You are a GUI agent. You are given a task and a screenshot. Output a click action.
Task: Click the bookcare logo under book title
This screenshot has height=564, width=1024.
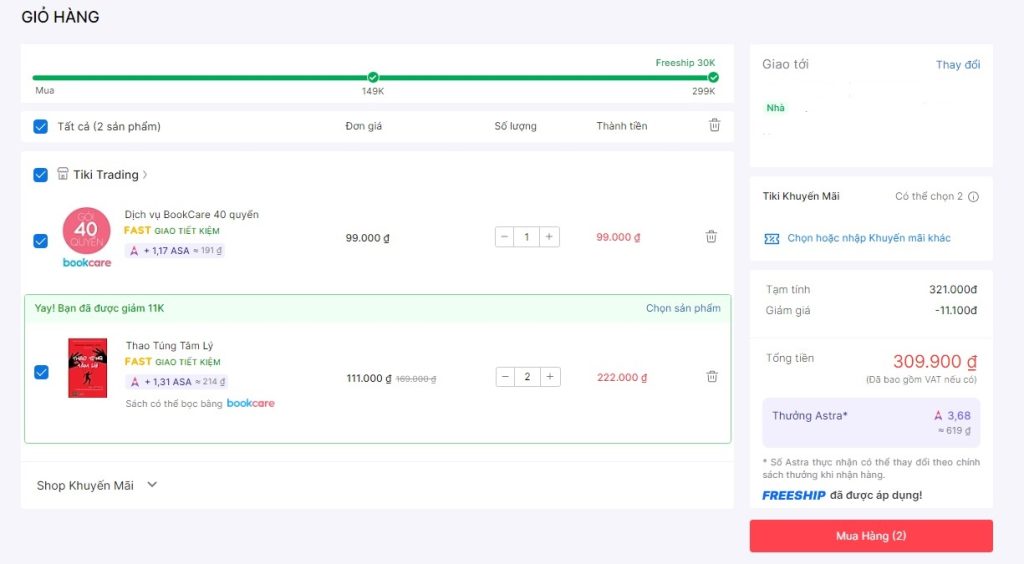tap(251, 403)
